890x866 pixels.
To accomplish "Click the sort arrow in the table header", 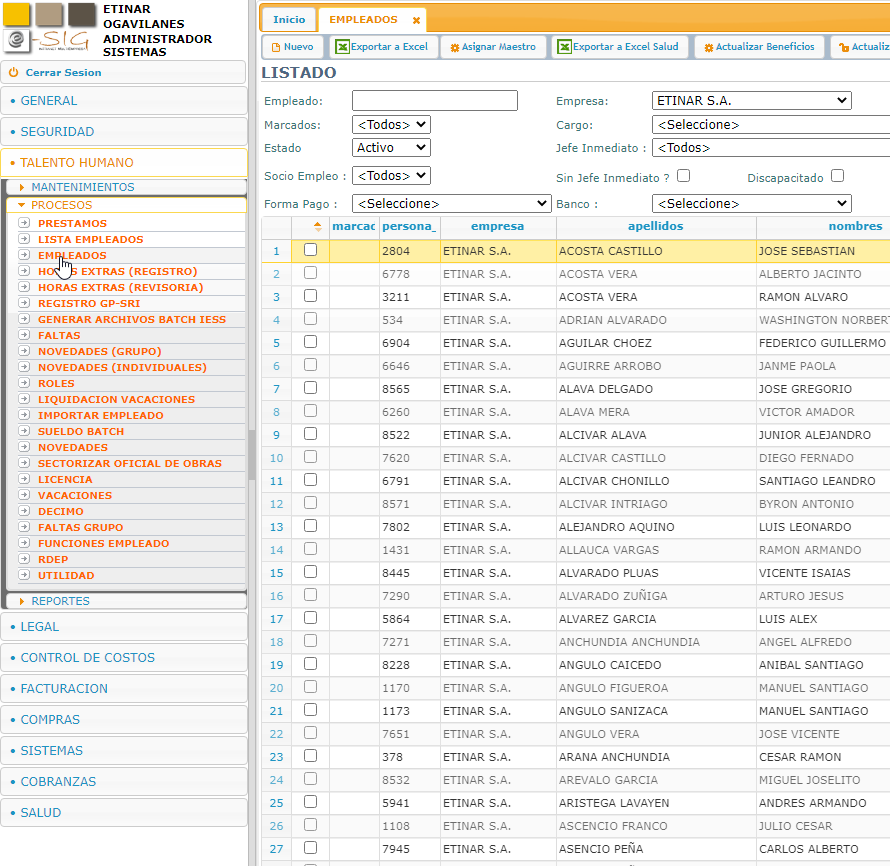I will (x=318, y=226).
